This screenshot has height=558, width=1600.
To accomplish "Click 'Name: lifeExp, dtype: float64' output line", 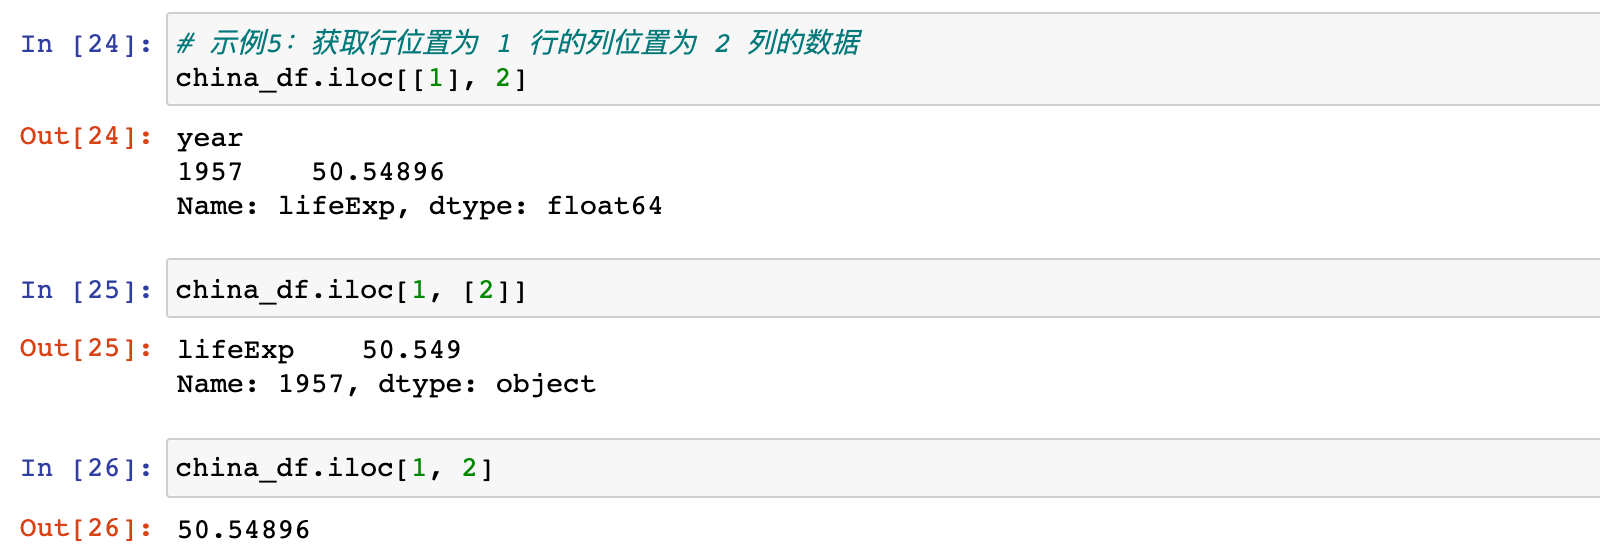I will (419, 206).
